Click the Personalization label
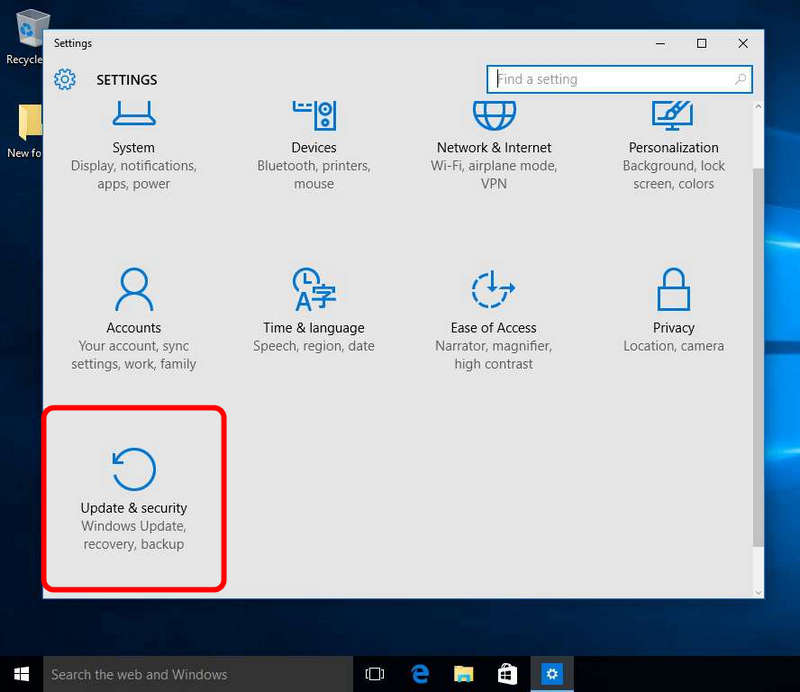Viewport: 800px width, 692px height. pos(673,147)
